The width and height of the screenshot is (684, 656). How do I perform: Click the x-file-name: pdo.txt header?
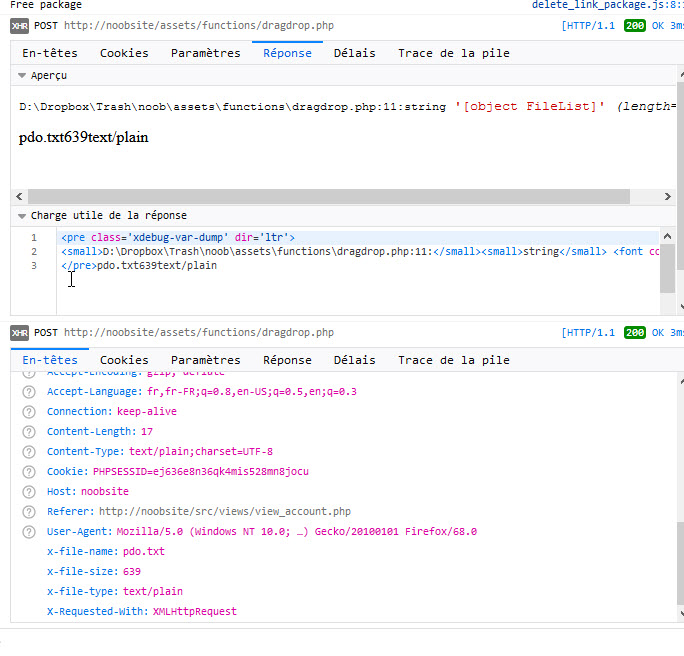coord(106,552)
